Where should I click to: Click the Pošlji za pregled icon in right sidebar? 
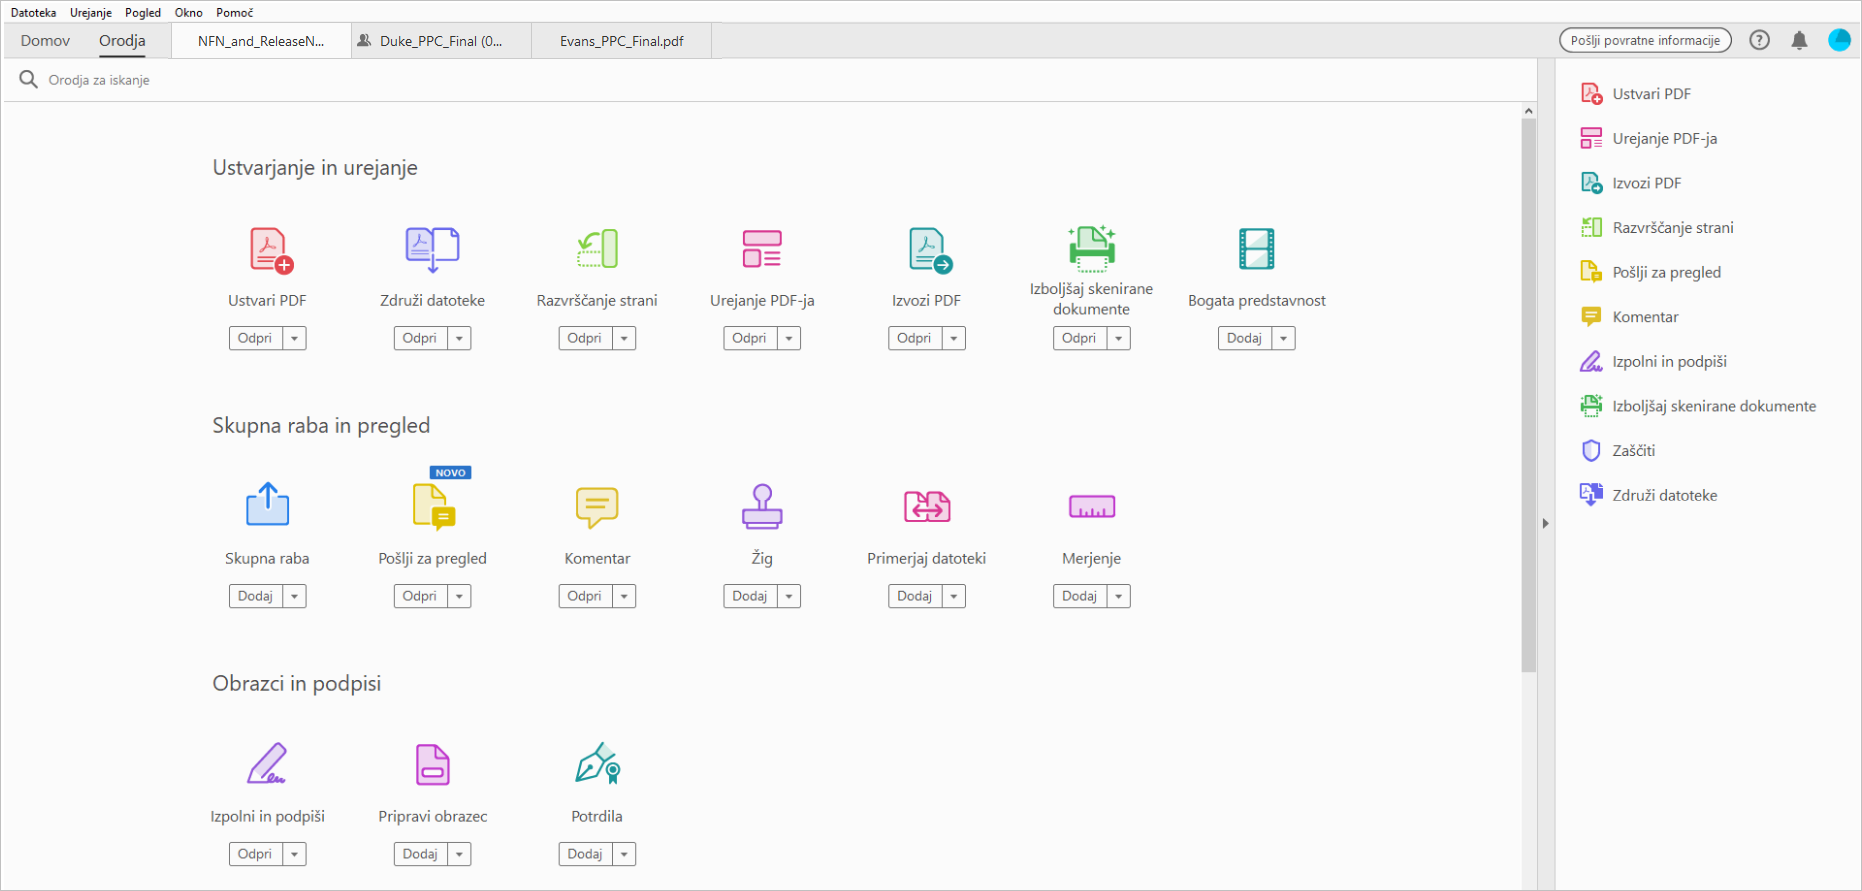1591,272
